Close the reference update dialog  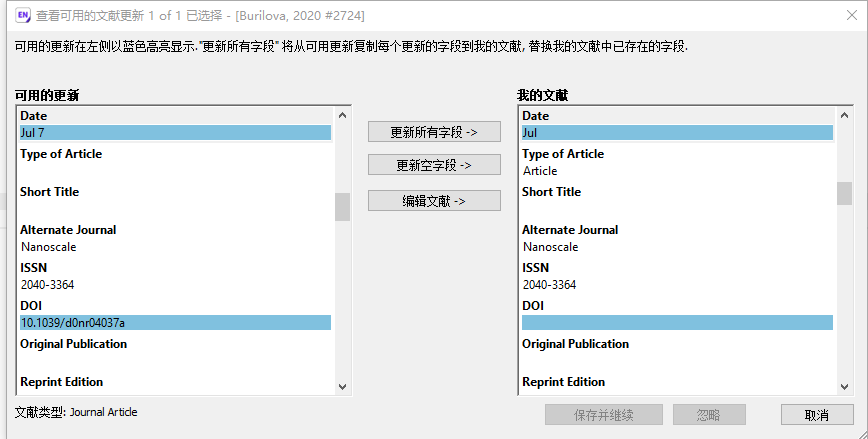pos(852,15)
